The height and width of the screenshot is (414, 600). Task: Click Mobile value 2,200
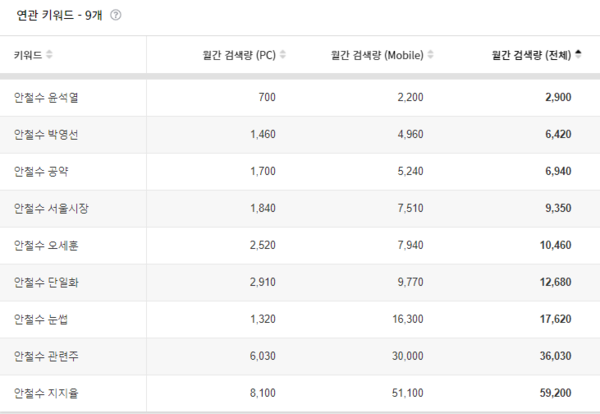411,97
